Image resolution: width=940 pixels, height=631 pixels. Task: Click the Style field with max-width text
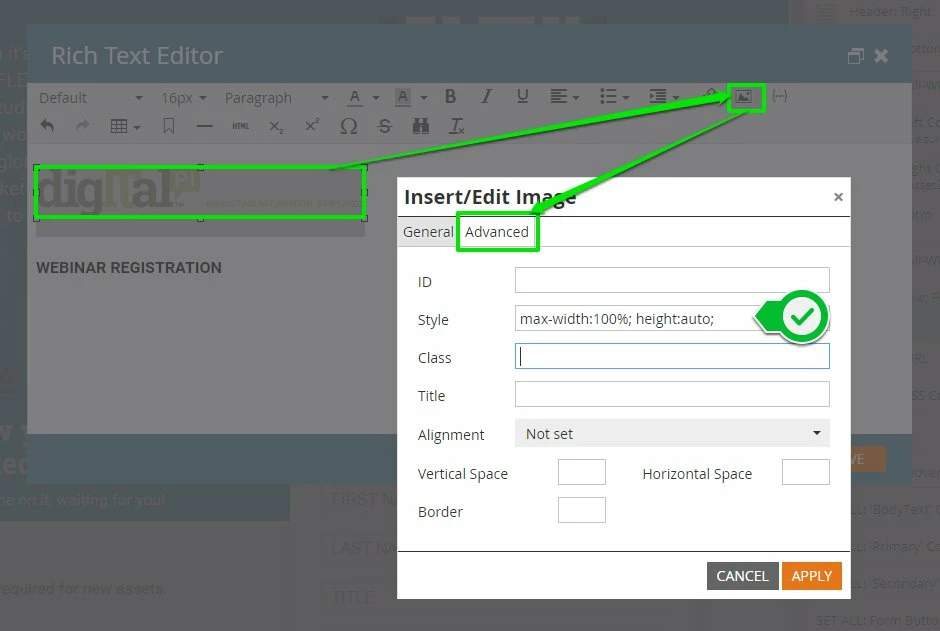pyautogui.click(x=672, y=318)
